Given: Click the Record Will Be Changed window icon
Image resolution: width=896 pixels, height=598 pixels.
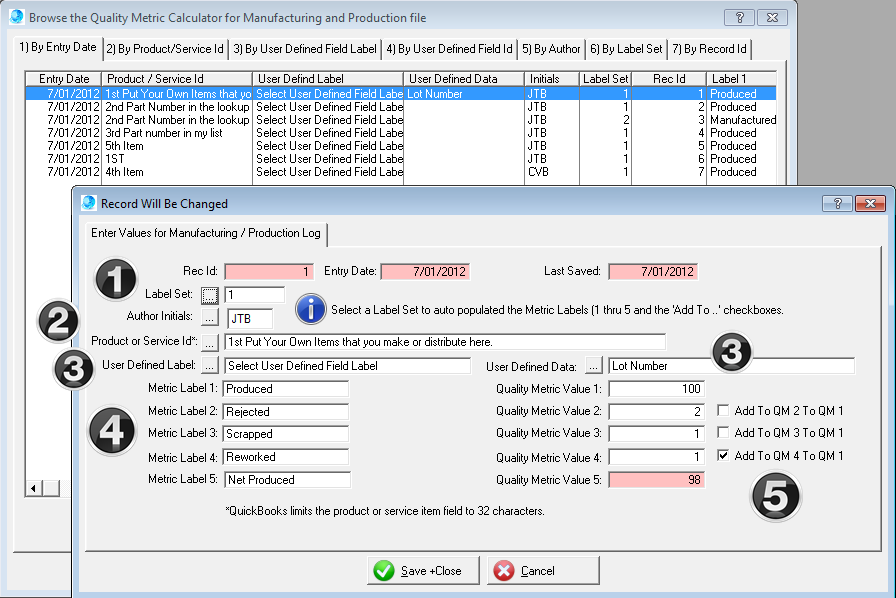Looking at the screenshot, I should 88,203.
